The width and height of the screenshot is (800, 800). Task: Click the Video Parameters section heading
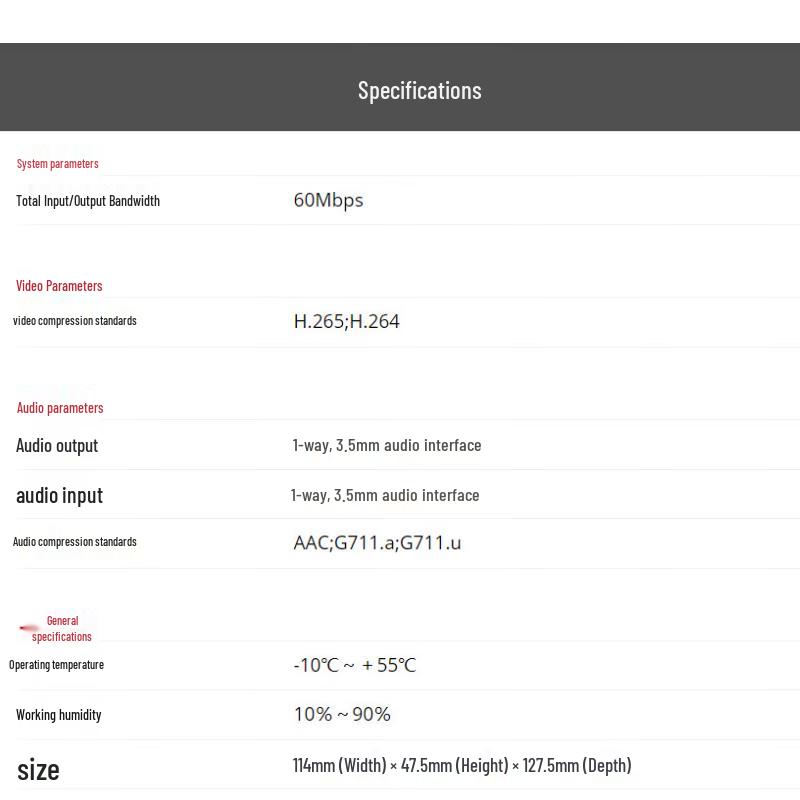click(59, 286)
